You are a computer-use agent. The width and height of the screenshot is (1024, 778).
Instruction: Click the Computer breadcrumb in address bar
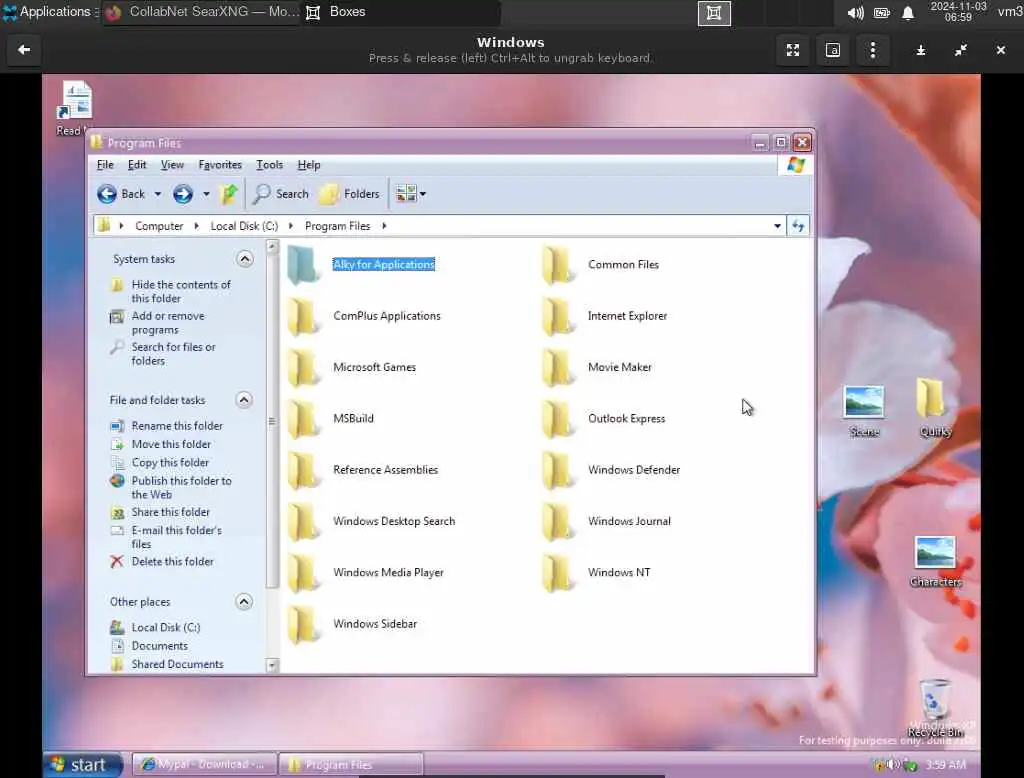tap(159, 226)
